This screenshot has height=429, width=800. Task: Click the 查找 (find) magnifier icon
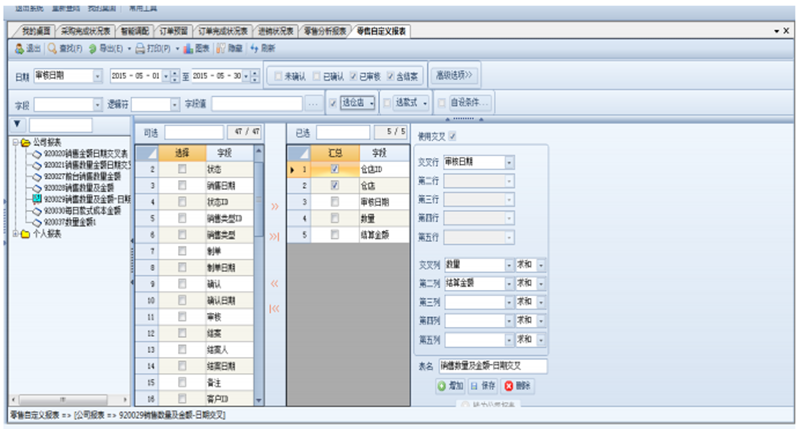click(x=52, y=48)
